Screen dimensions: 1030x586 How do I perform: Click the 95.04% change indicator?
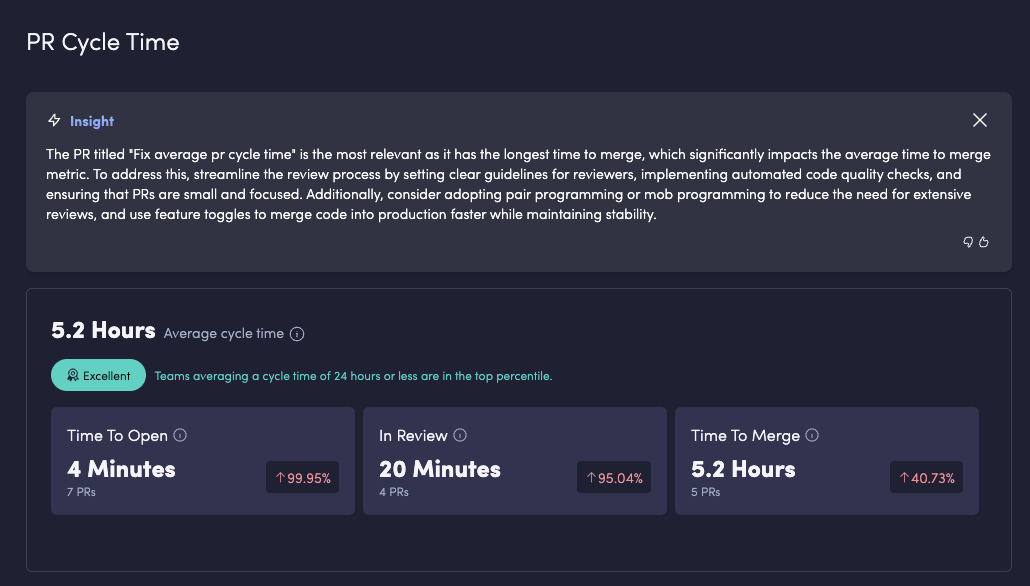614,478
